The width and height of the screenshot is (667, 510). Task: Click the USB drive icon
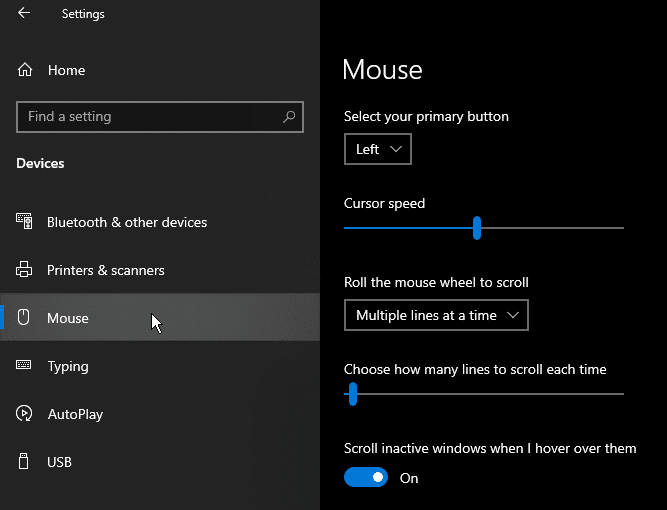[x=24, y=462]
